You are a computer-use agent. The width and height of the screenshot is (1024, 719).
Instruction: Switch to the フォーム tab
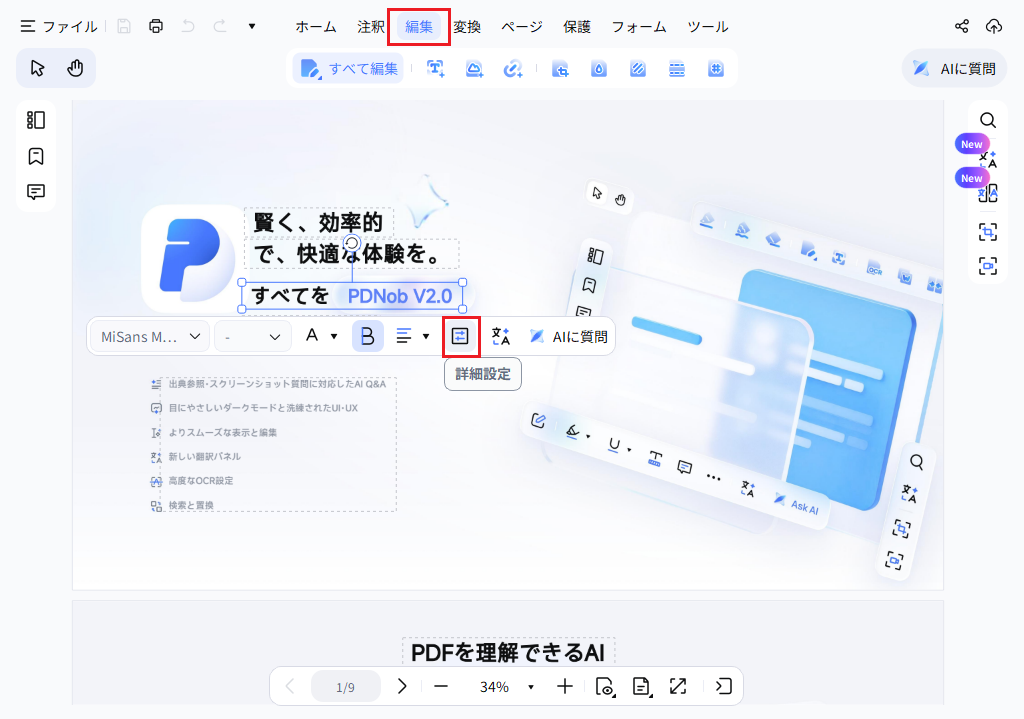coord(638,27)
